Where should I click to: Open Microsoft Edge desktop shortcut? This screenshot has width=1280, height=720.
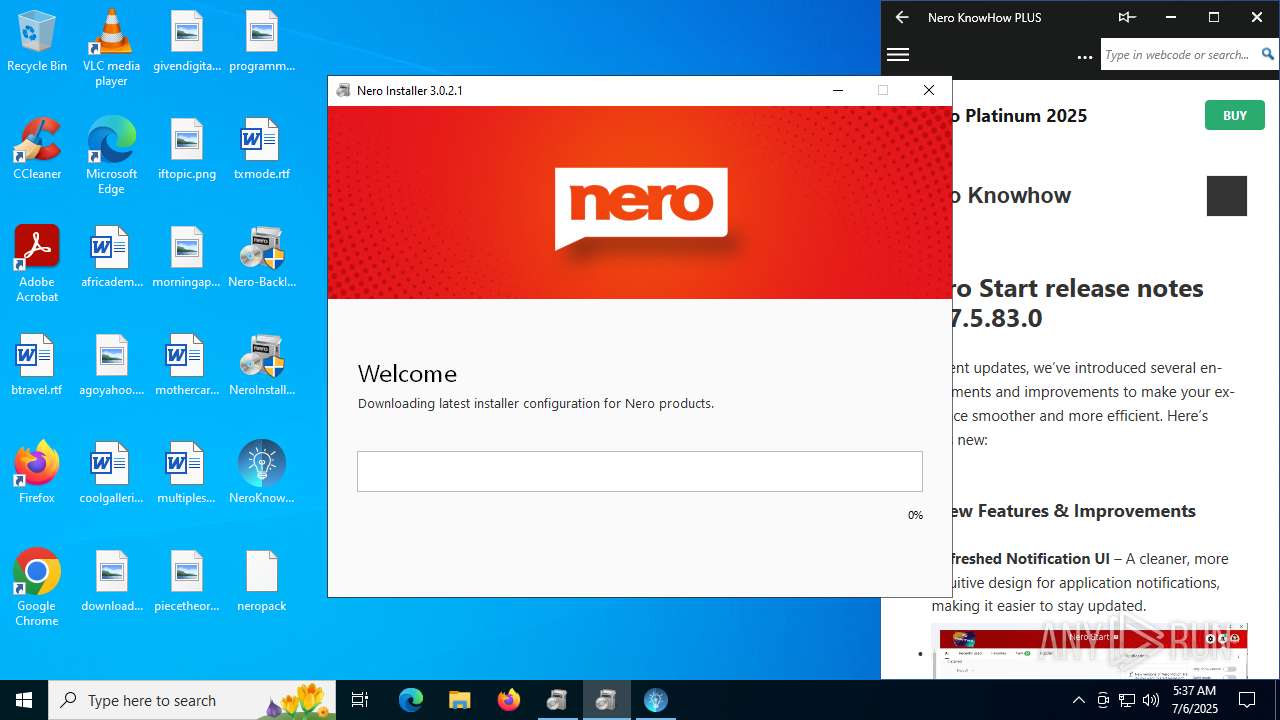(111, 155)
